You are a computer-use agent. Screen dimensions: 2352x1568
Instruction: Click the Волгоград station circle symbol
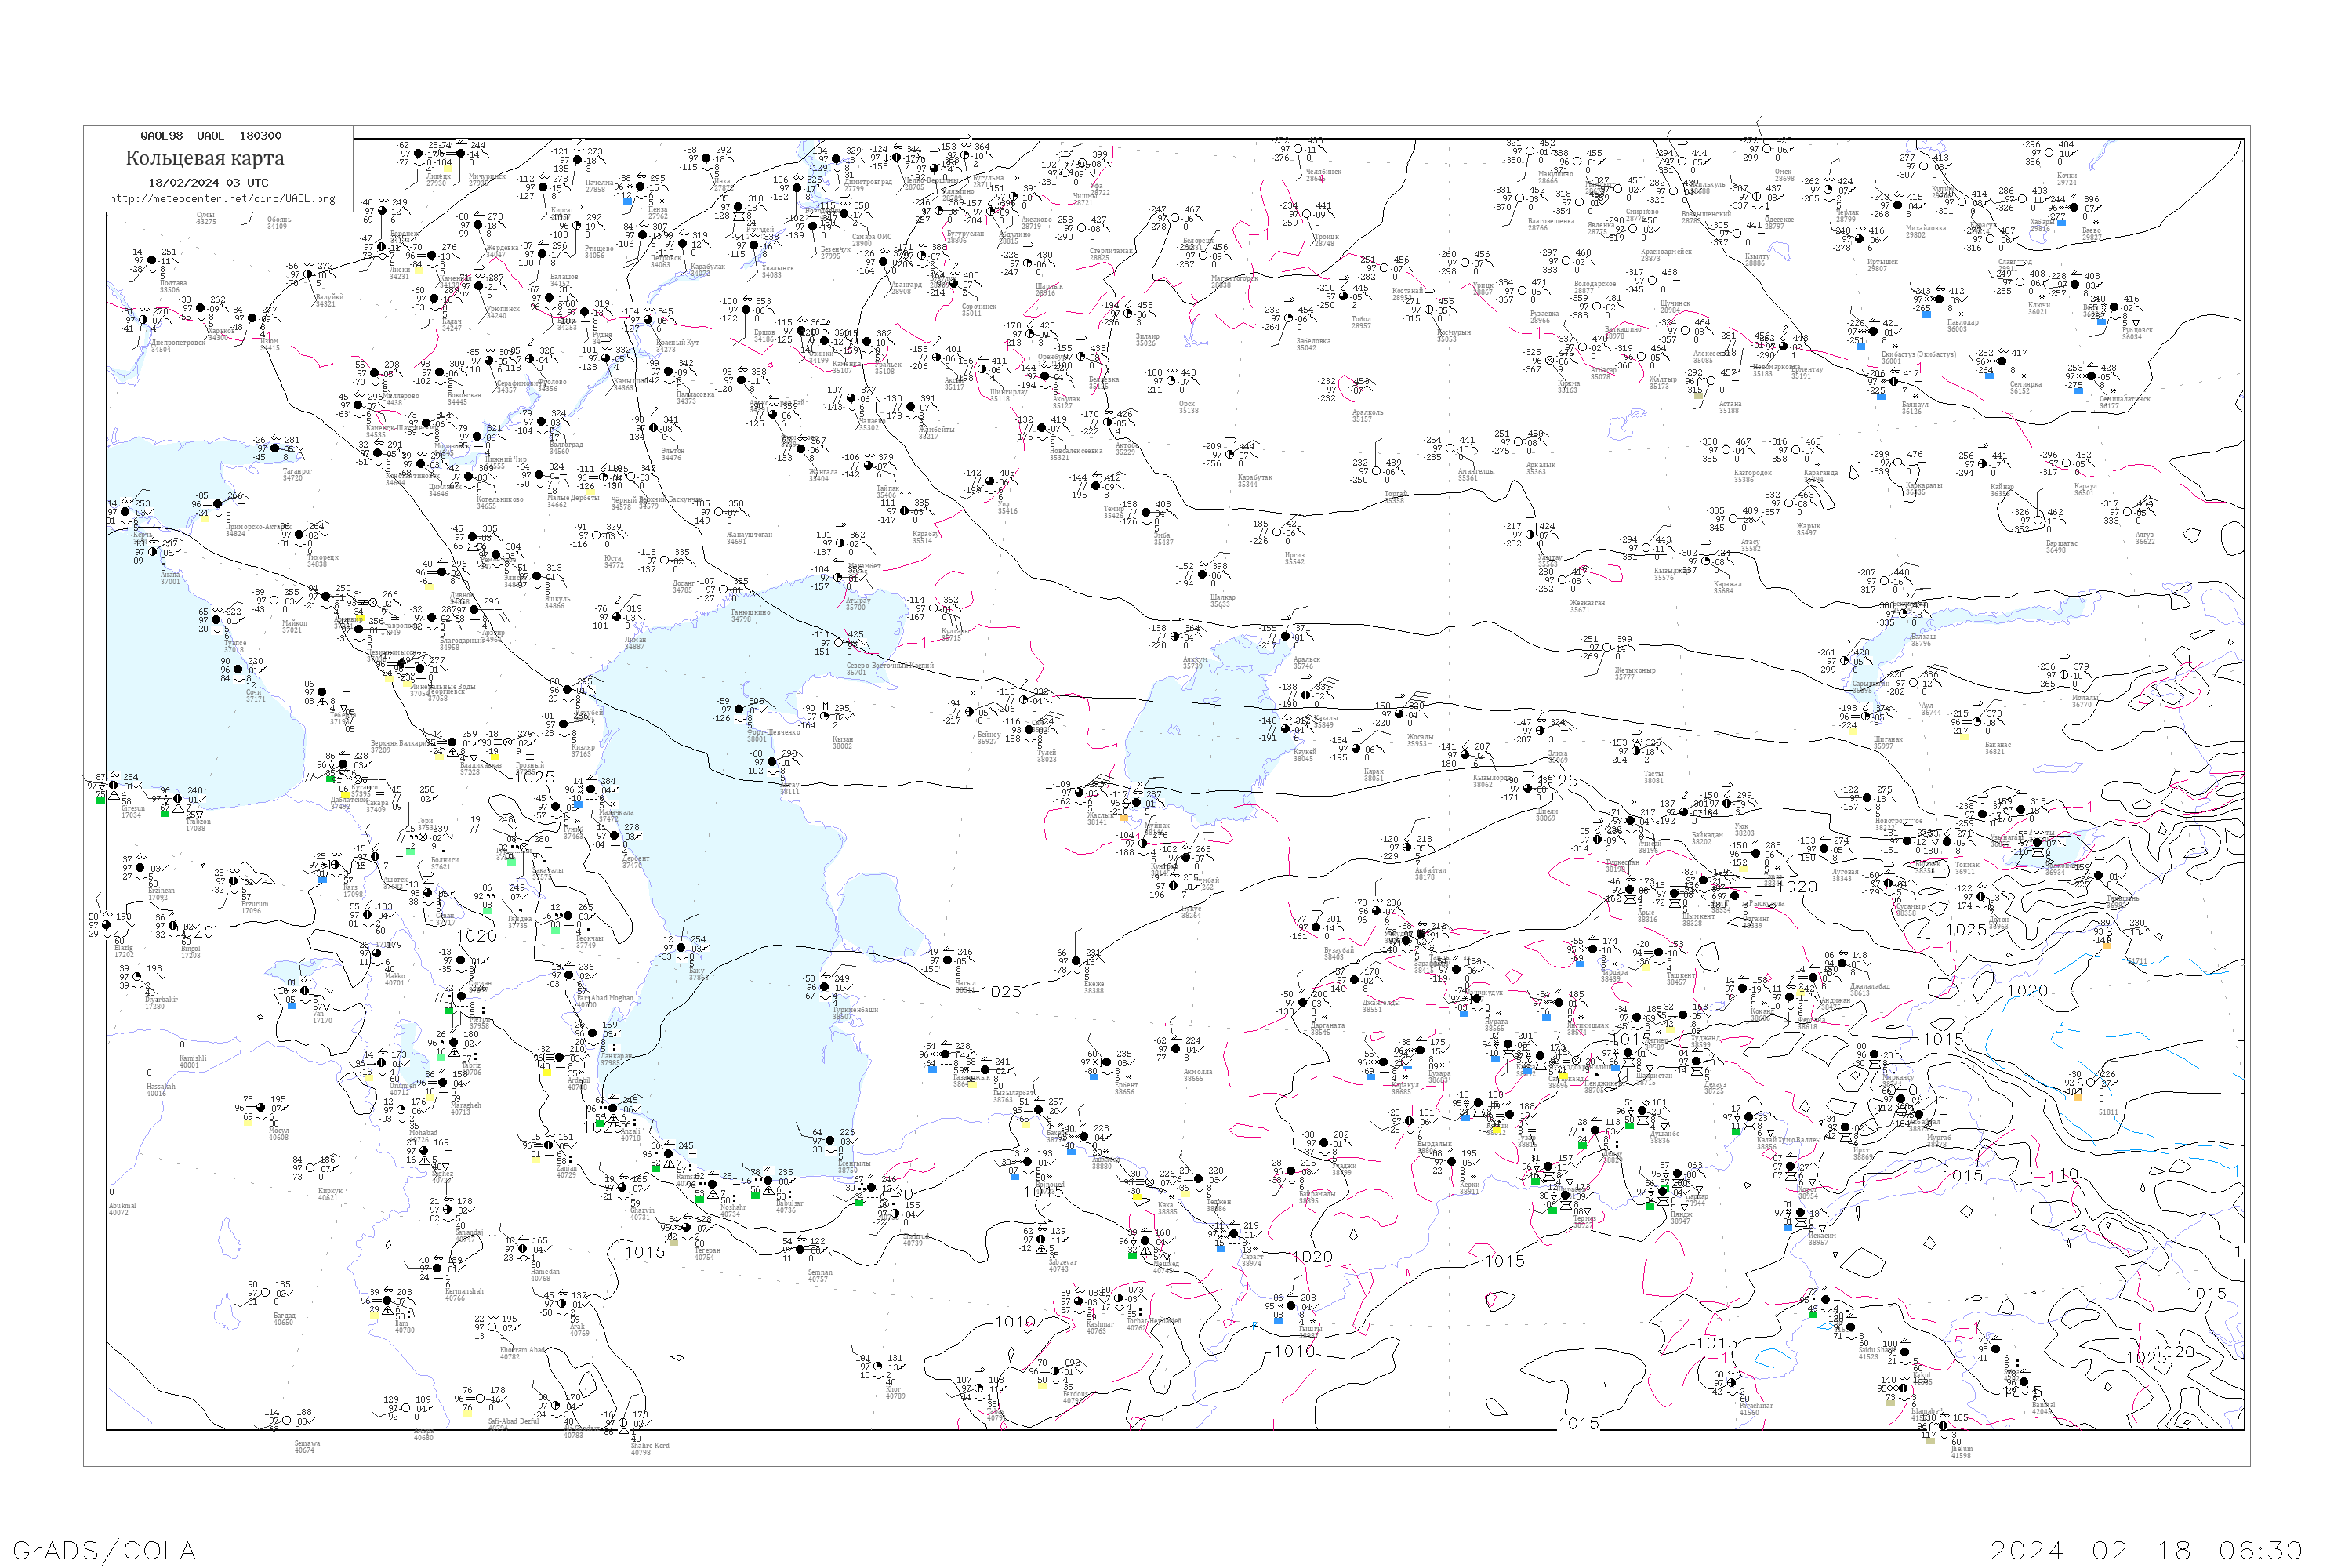(x=542, y=422)
